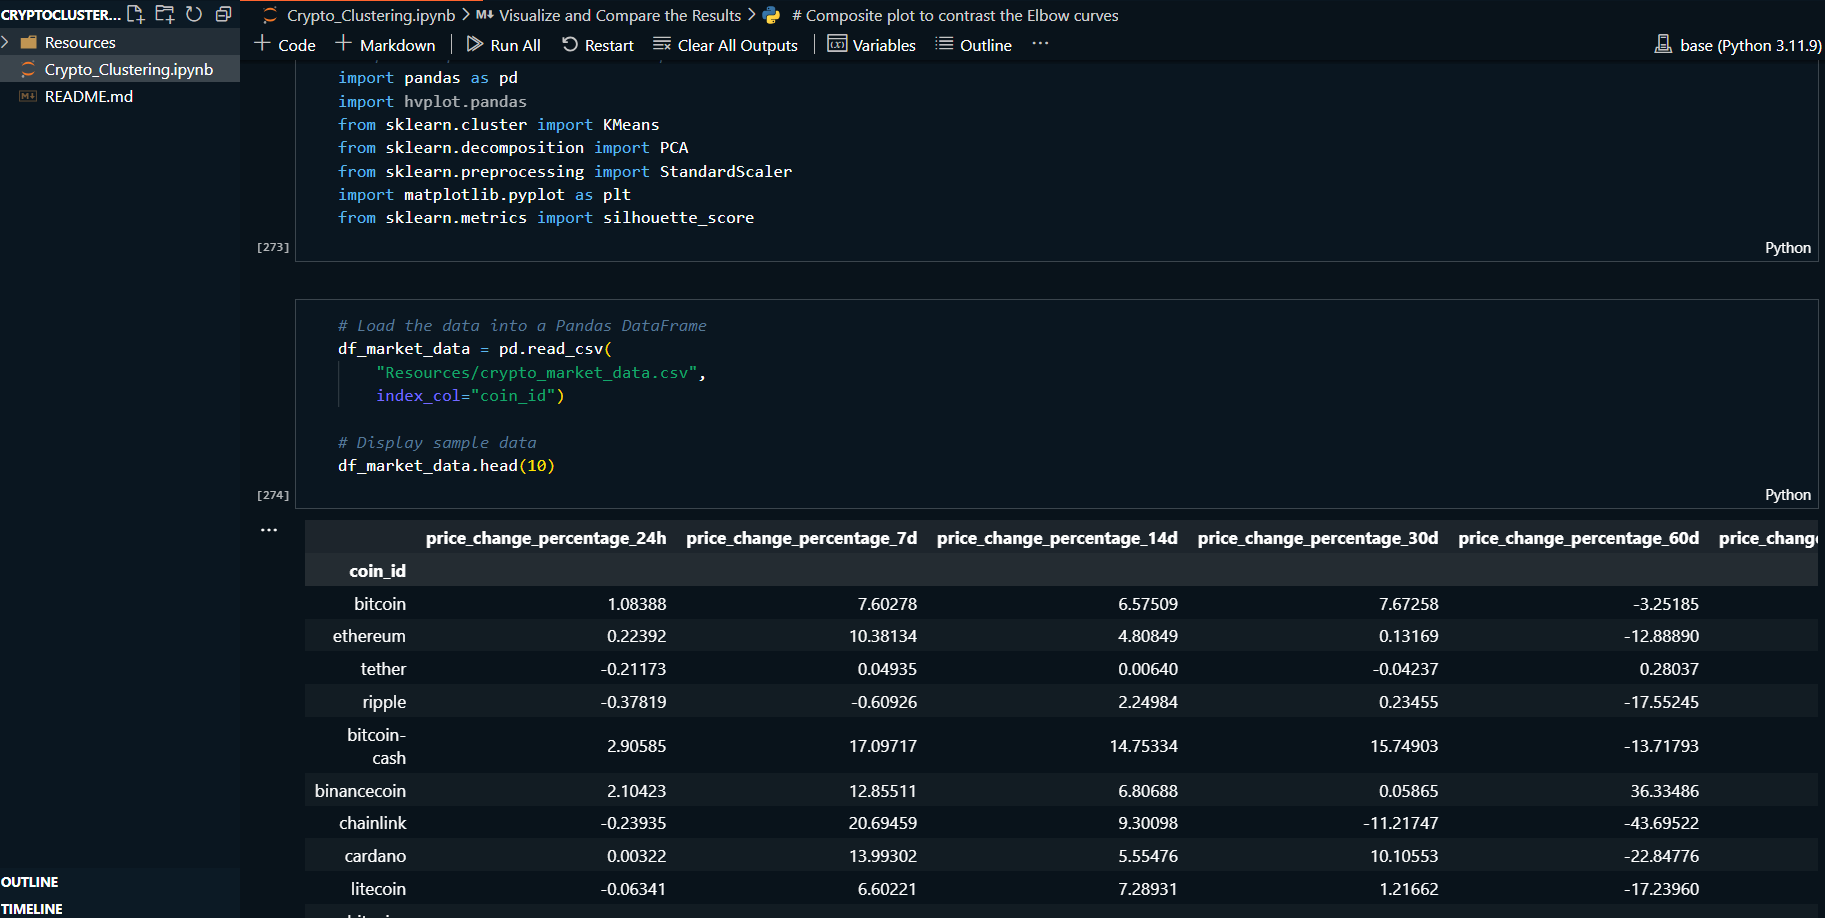Add a new Markdown cell
This screenshot has height=918, width=1825.
pyautogui.click(x=385, y=45)
